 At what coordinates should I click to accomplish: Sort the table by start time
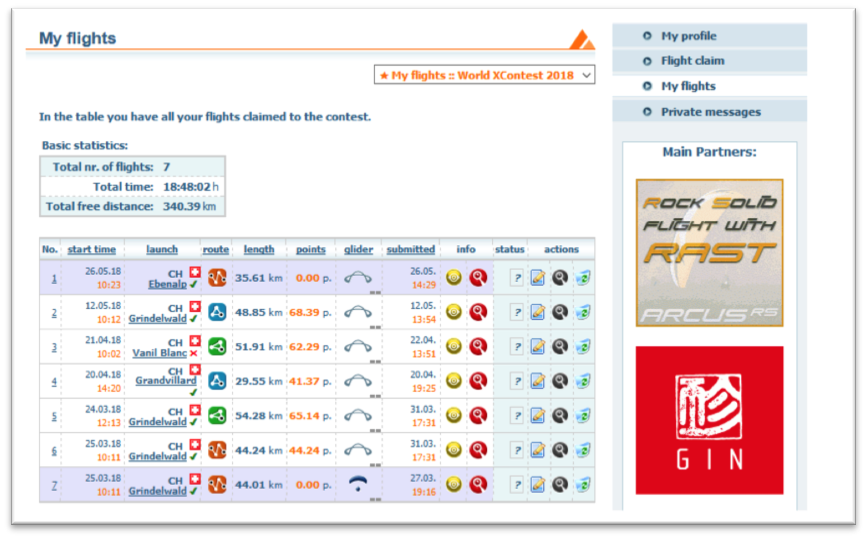click(91, 249)
